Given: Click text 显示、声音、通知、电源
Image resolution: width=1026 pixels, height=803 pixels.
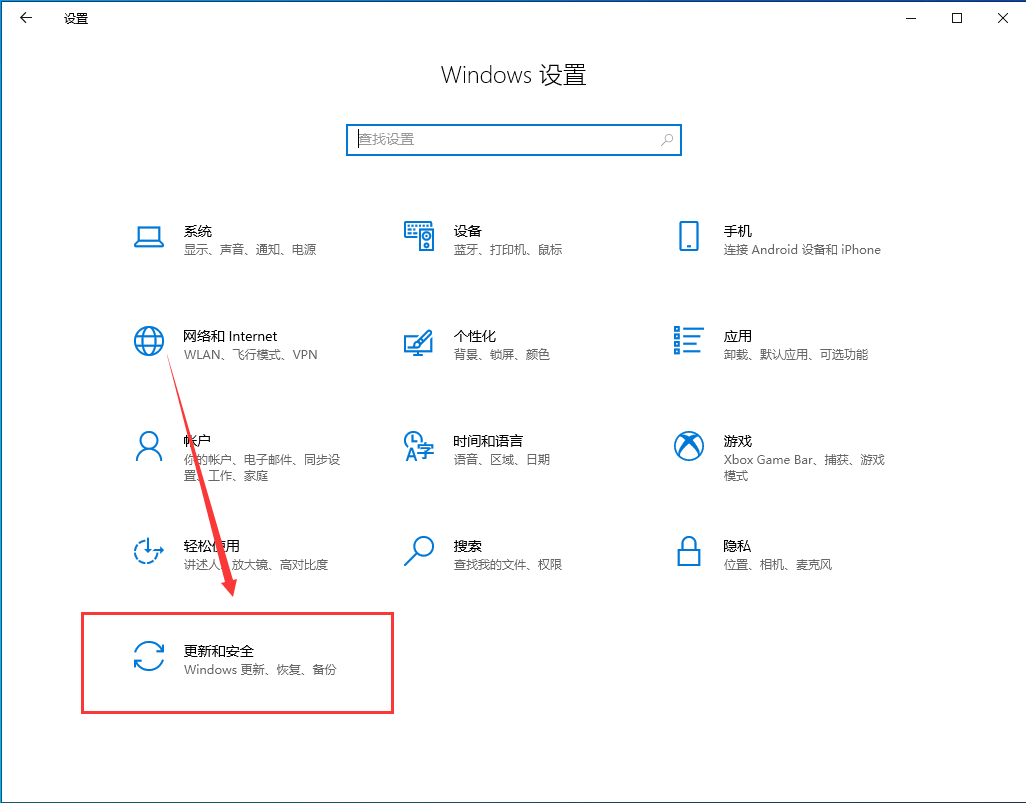Looking at the screenshot, I should coord(250,249).
